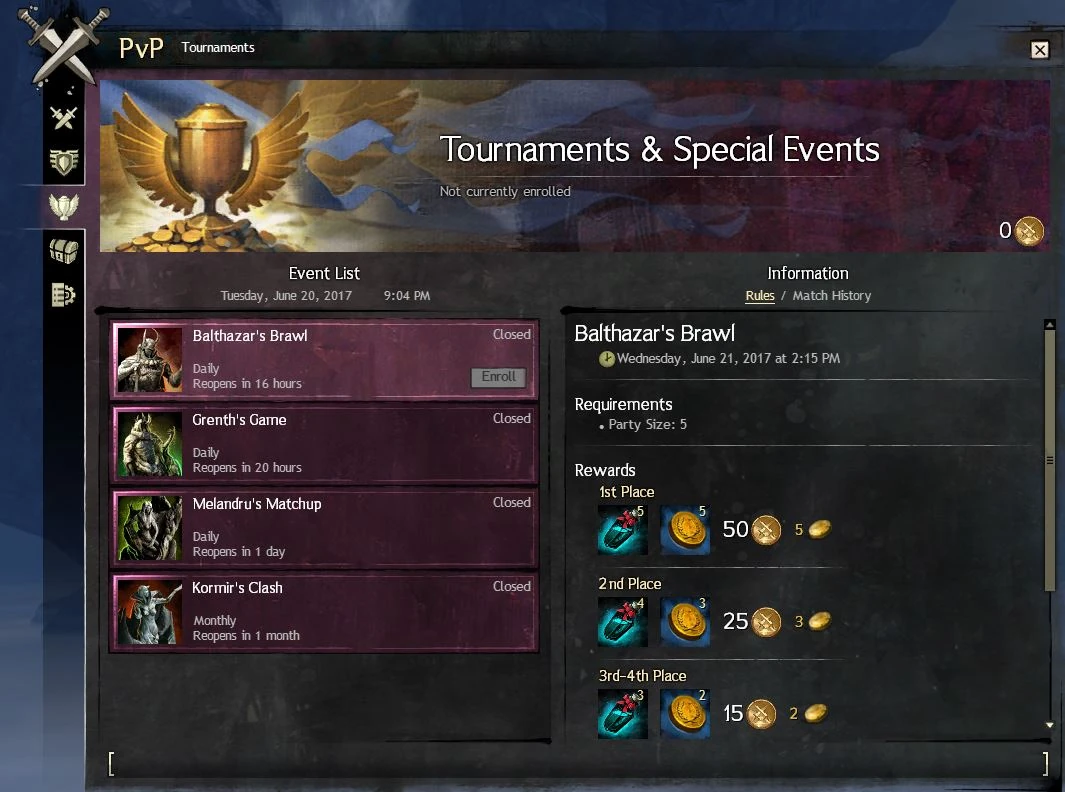Select the winged trophy tournaments icon
Viewport: 1065px width, 792px height.
pos(64,206)
